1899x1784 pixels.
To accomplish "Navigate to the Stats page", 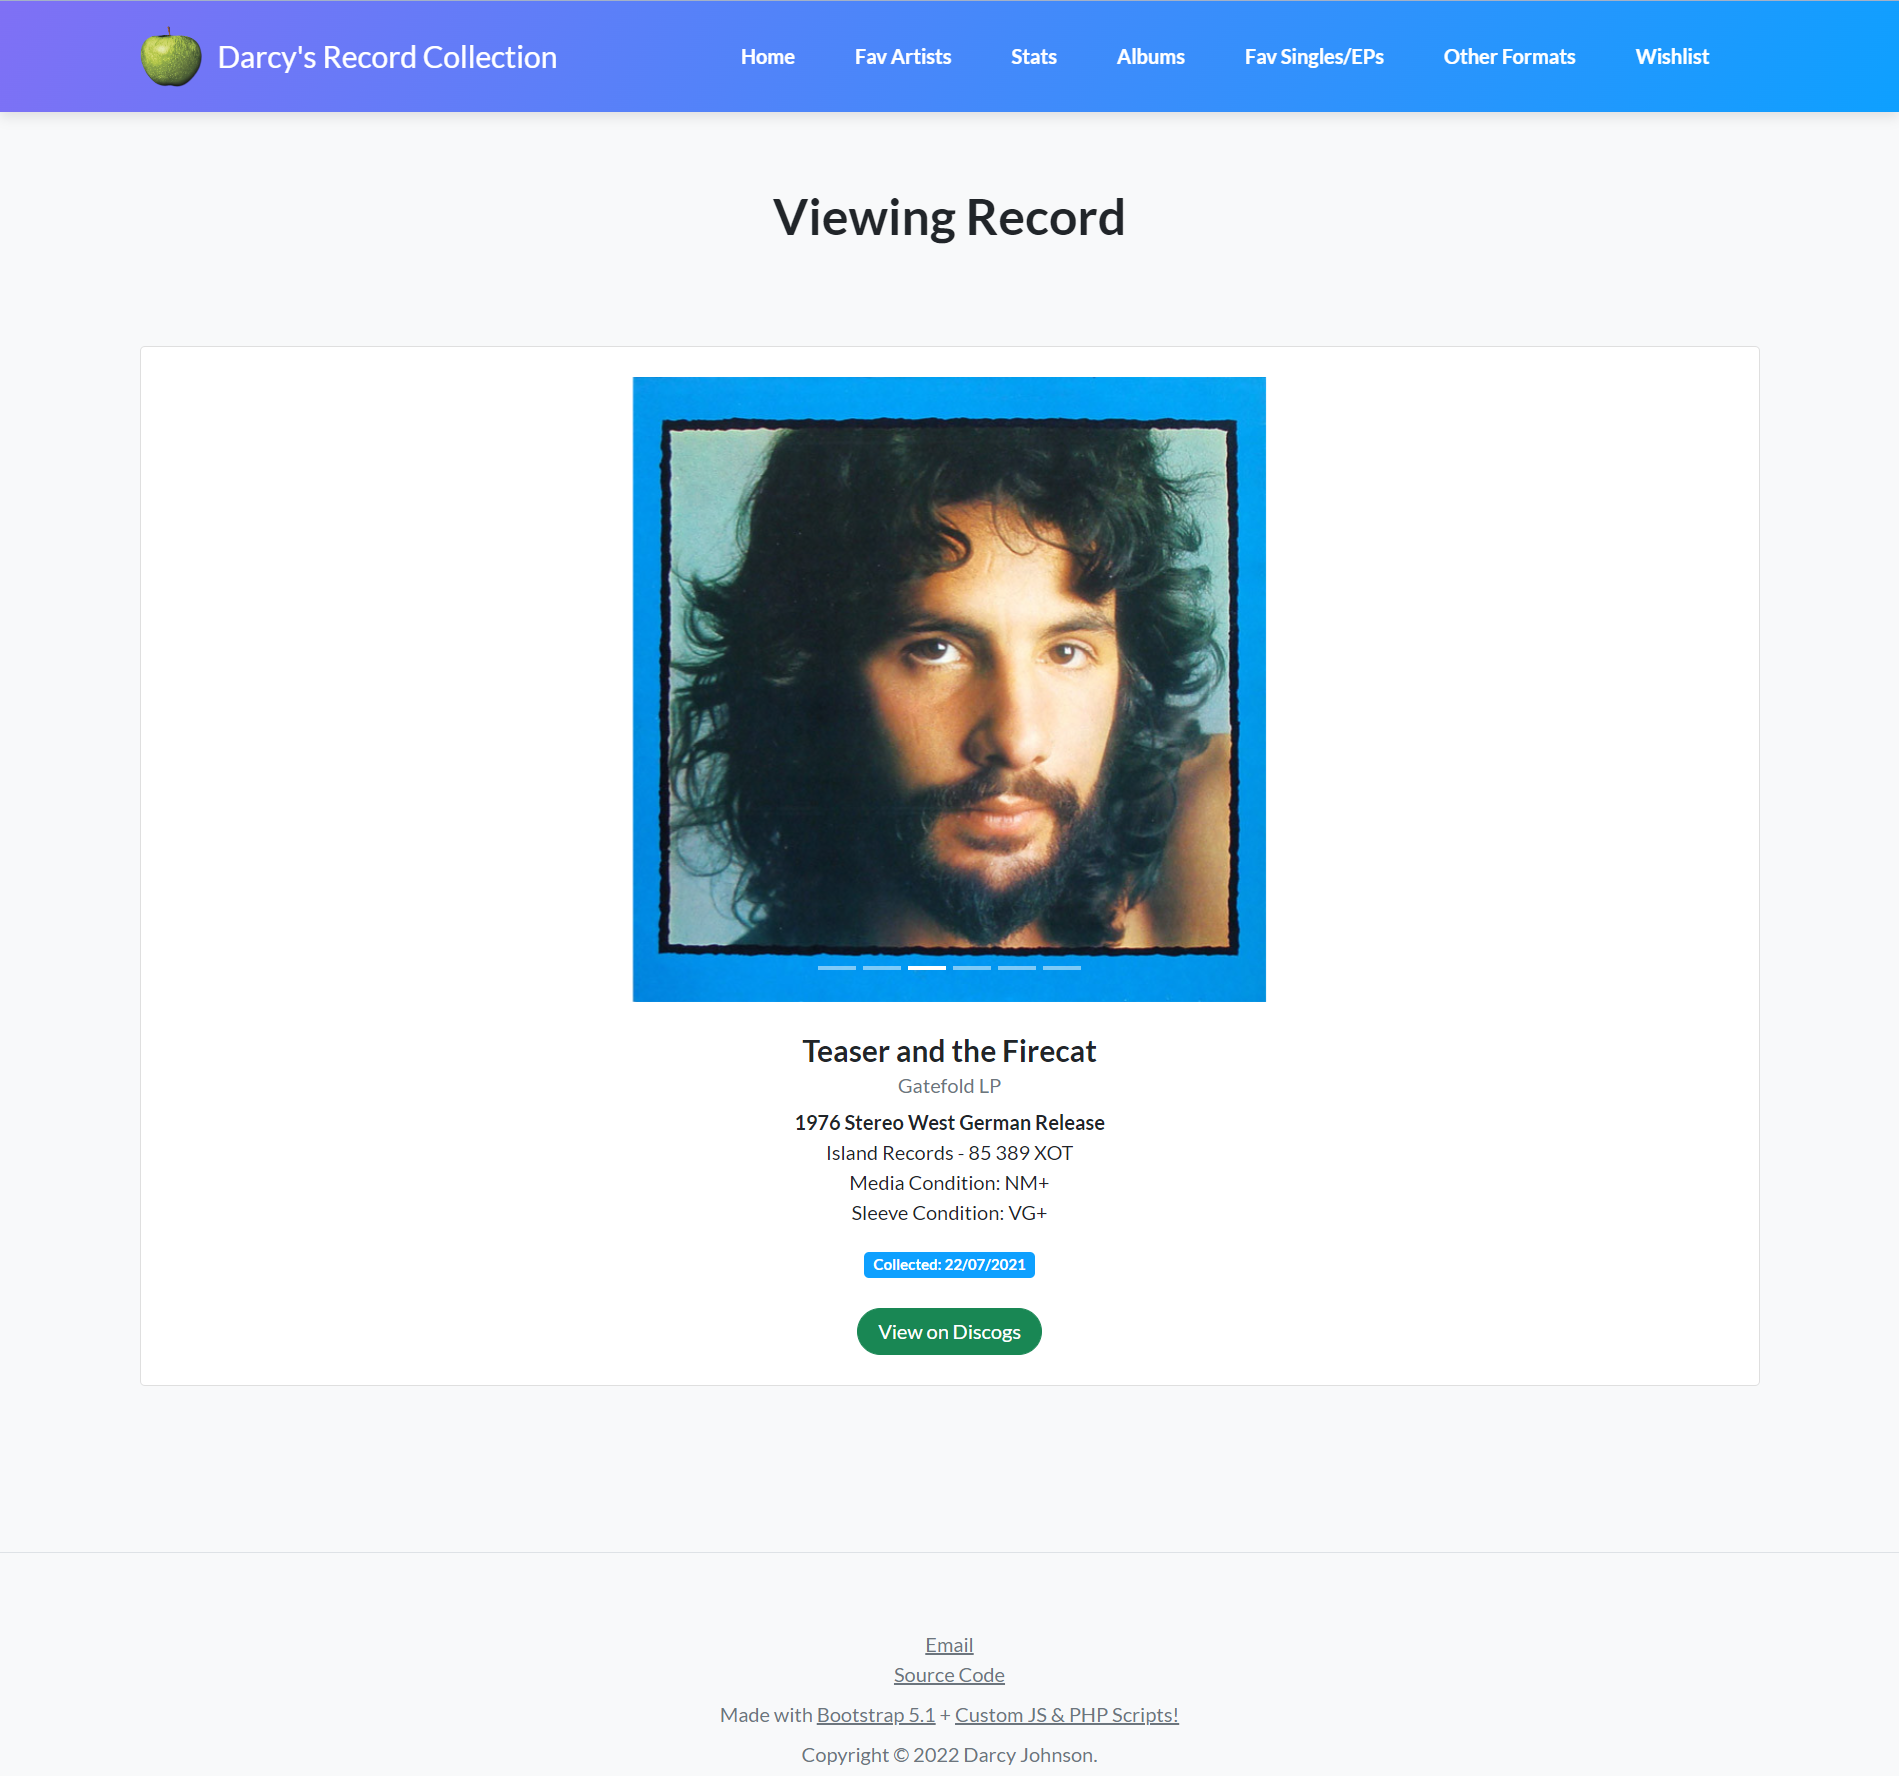I will coord(1033,57).
